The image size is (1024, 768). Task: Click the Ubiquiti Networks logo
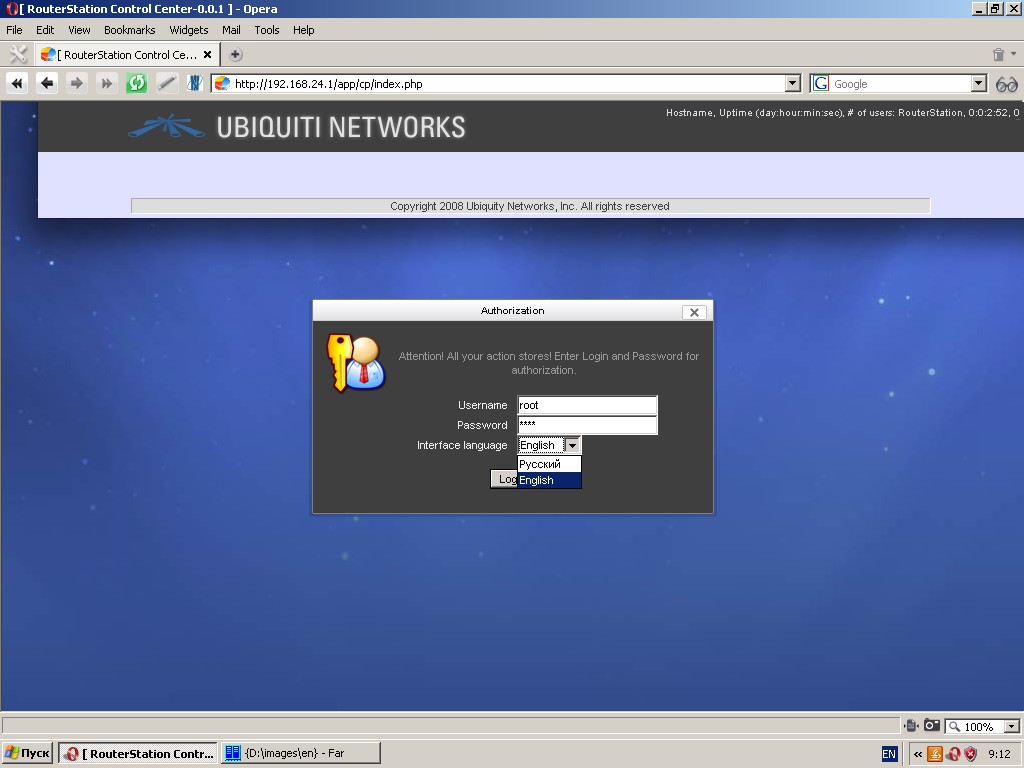[x=297, y=127]
